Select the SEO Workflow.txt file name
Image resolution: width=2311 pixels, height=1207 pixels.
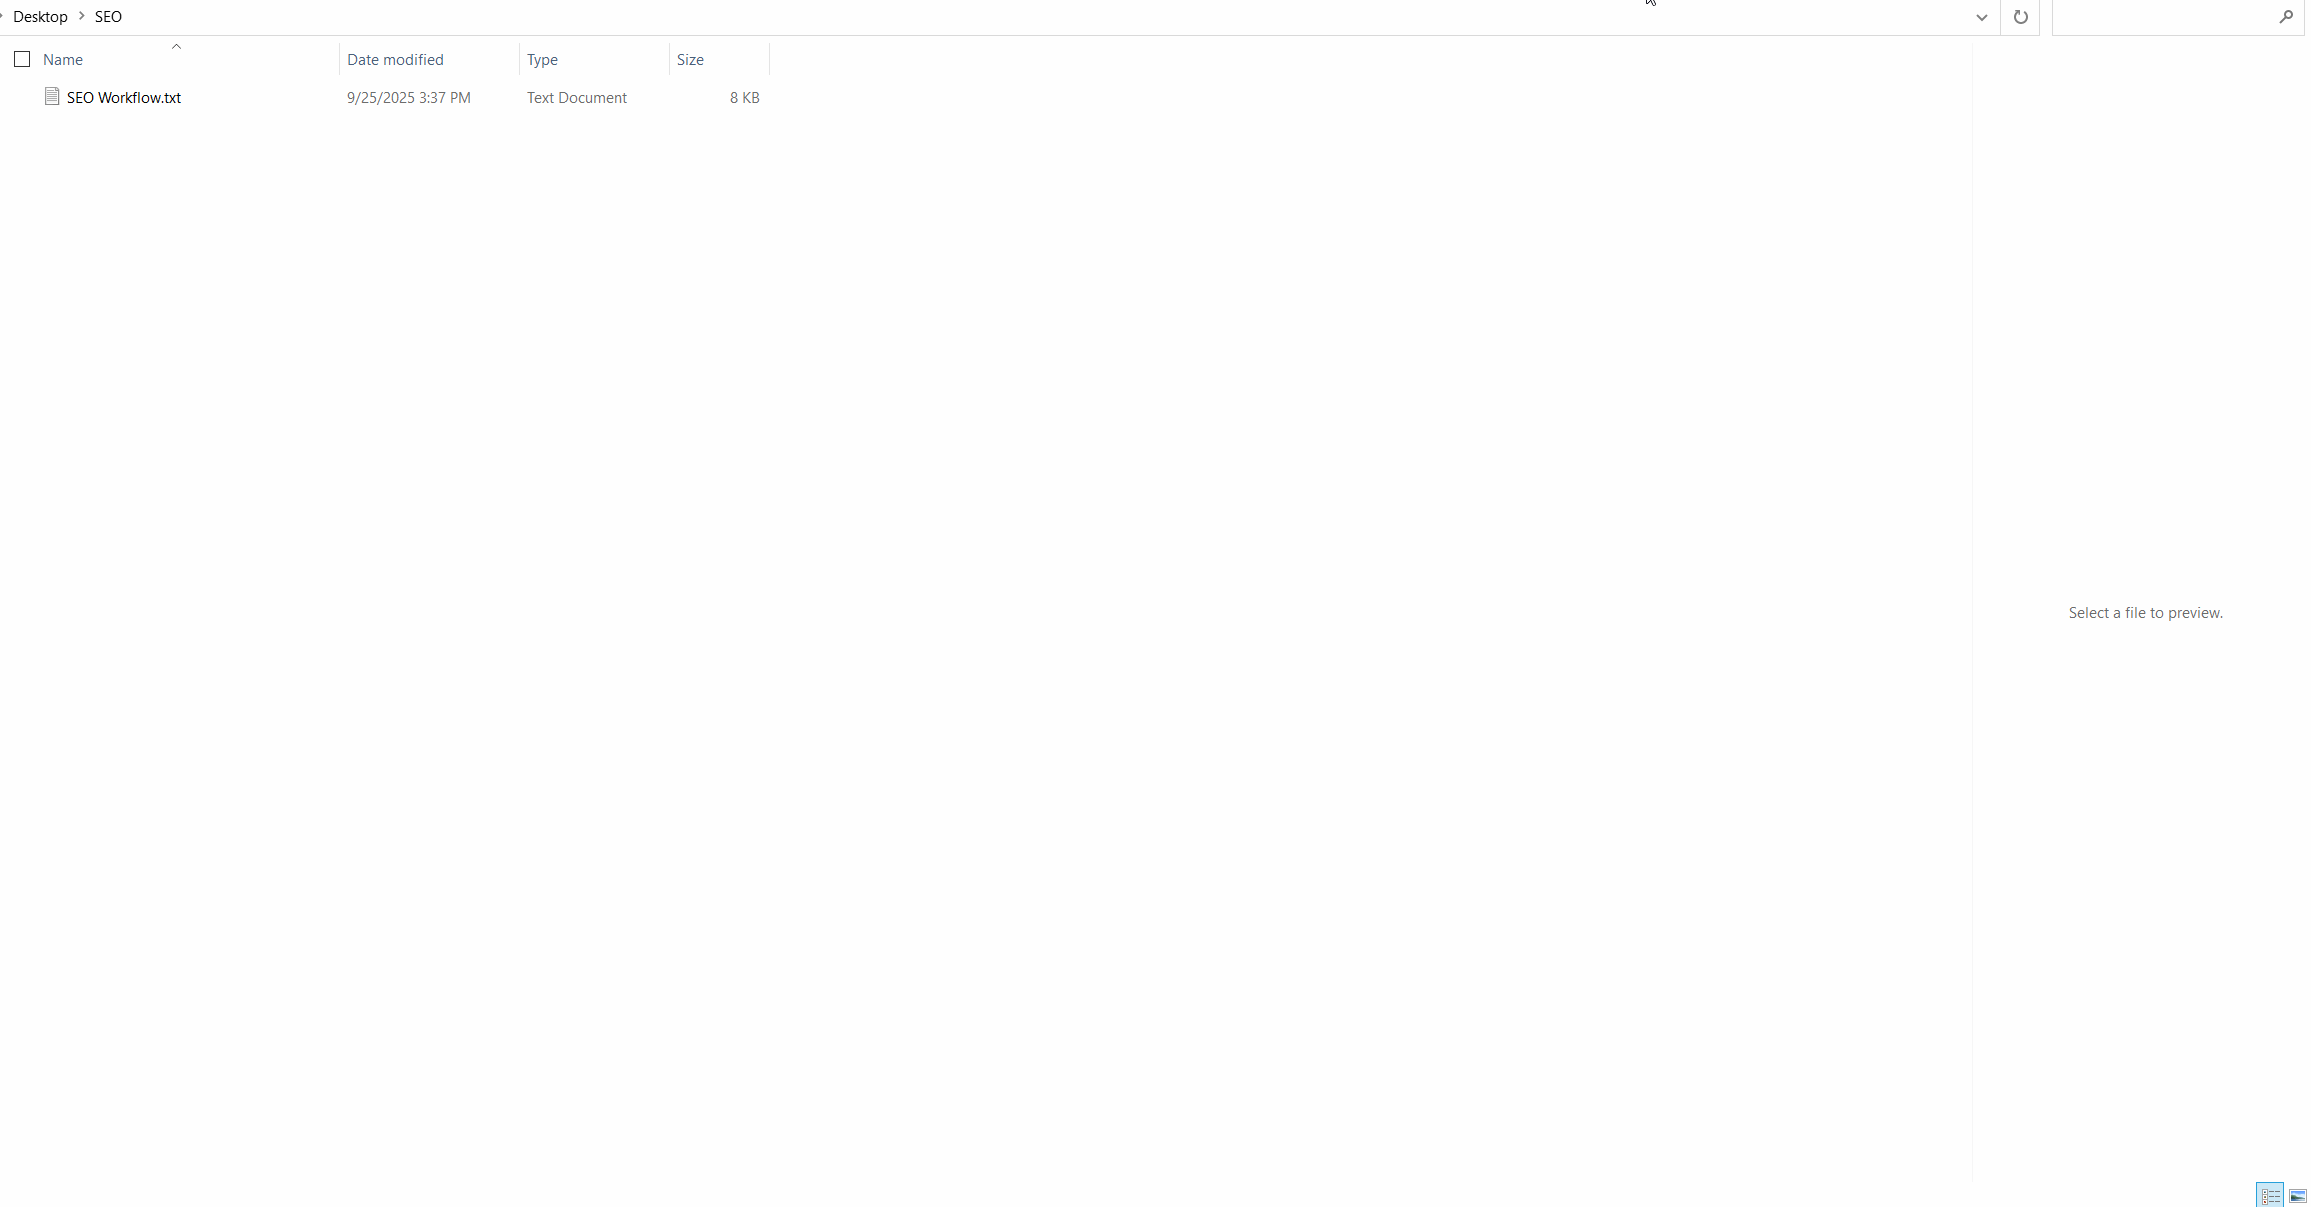tap(124, 98)
